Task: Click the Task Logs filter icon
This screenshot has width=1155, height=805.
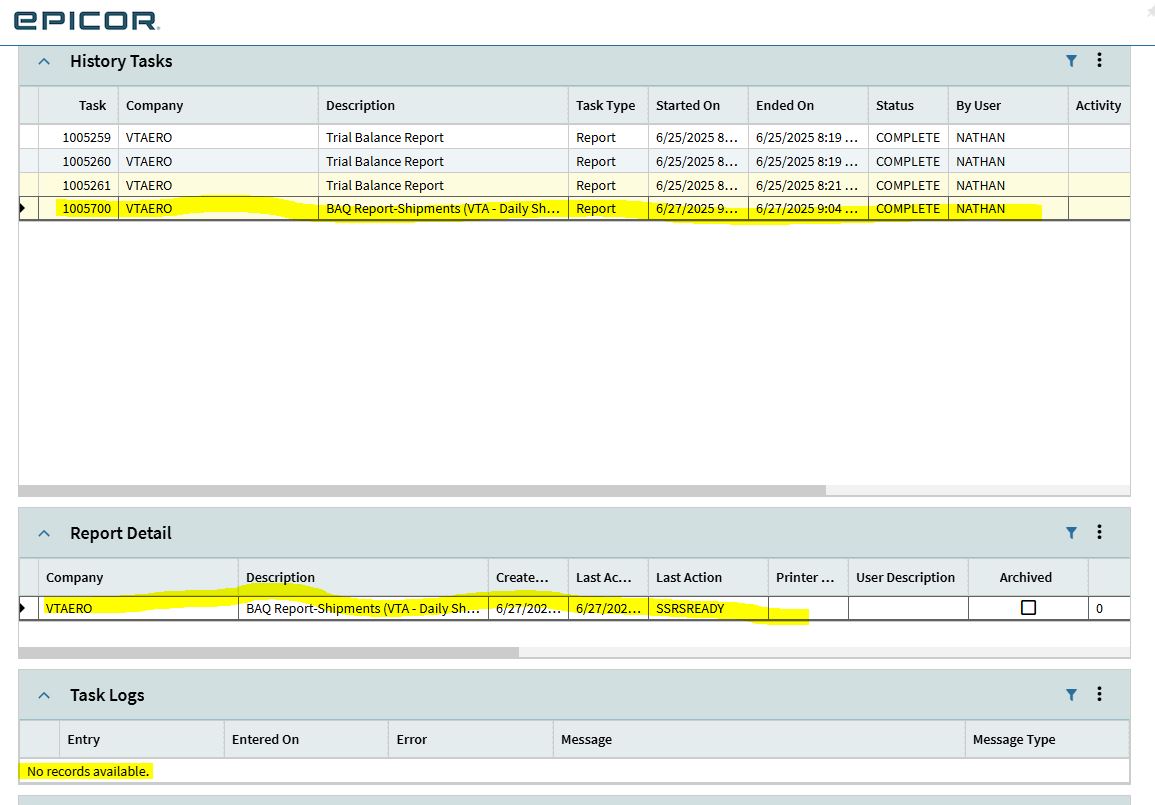Action: click(x=1071, y=695)
